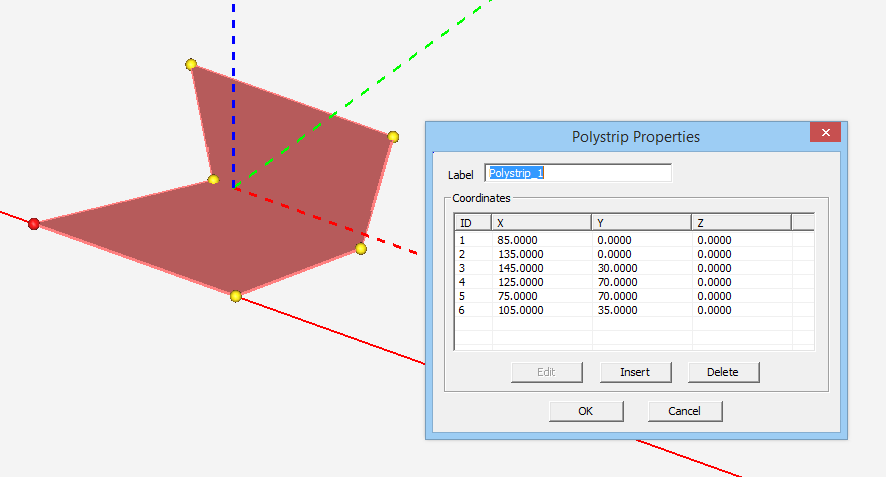Select Z value 0.0000 in row 1

pos(714,240)
